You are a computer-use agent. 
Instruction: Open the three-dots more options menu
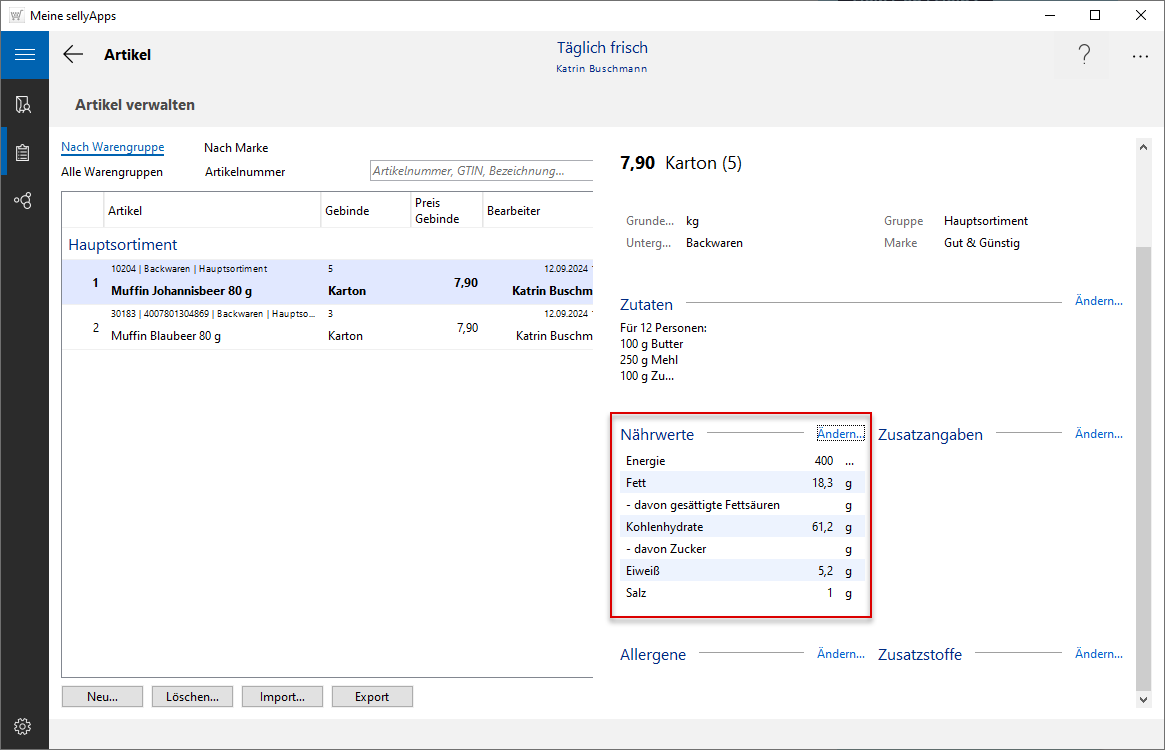[1140, 56]
